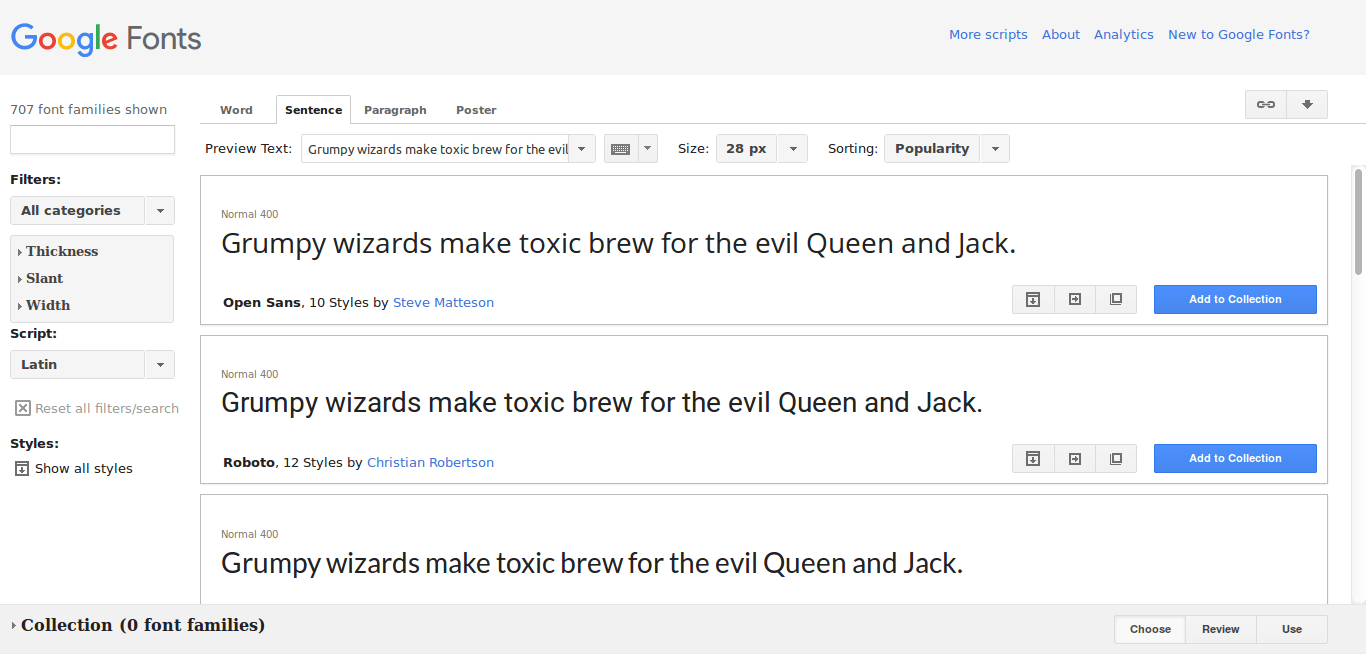Switch to the Poster tab

pos(476,110)
